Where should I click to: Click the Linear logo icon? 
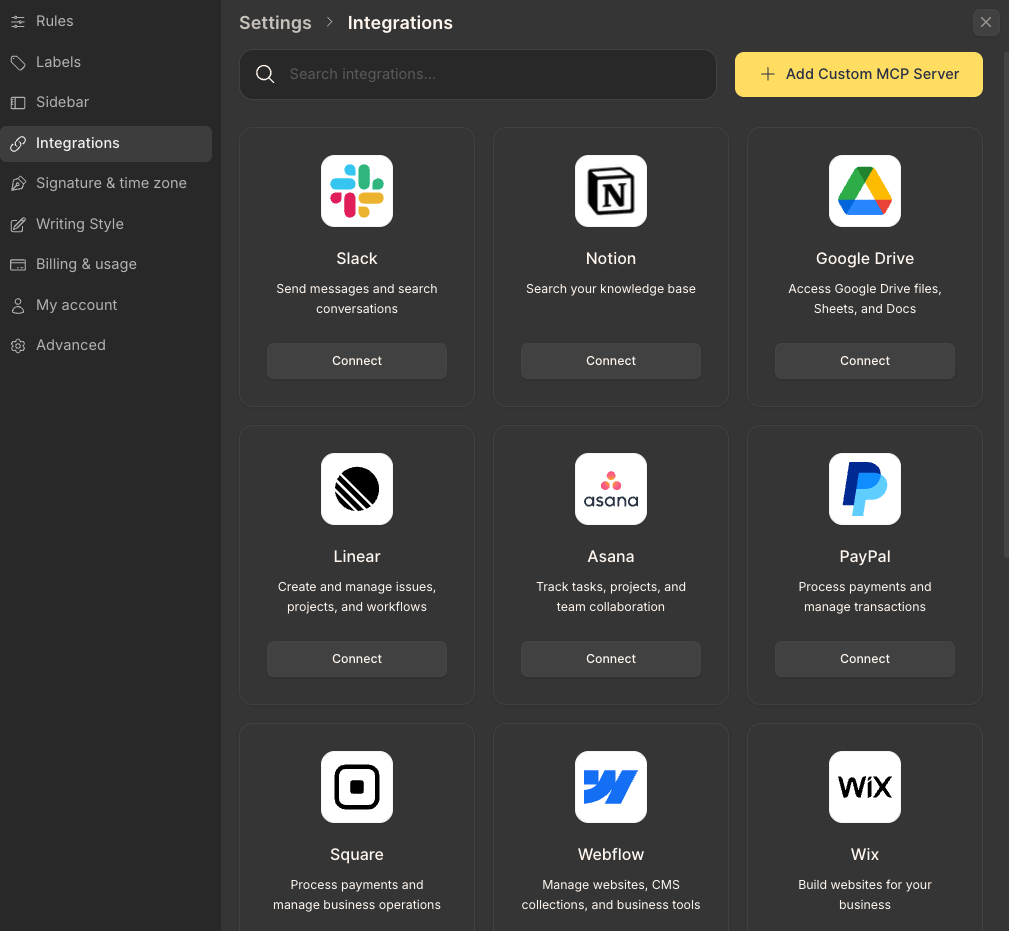[357, 489]
